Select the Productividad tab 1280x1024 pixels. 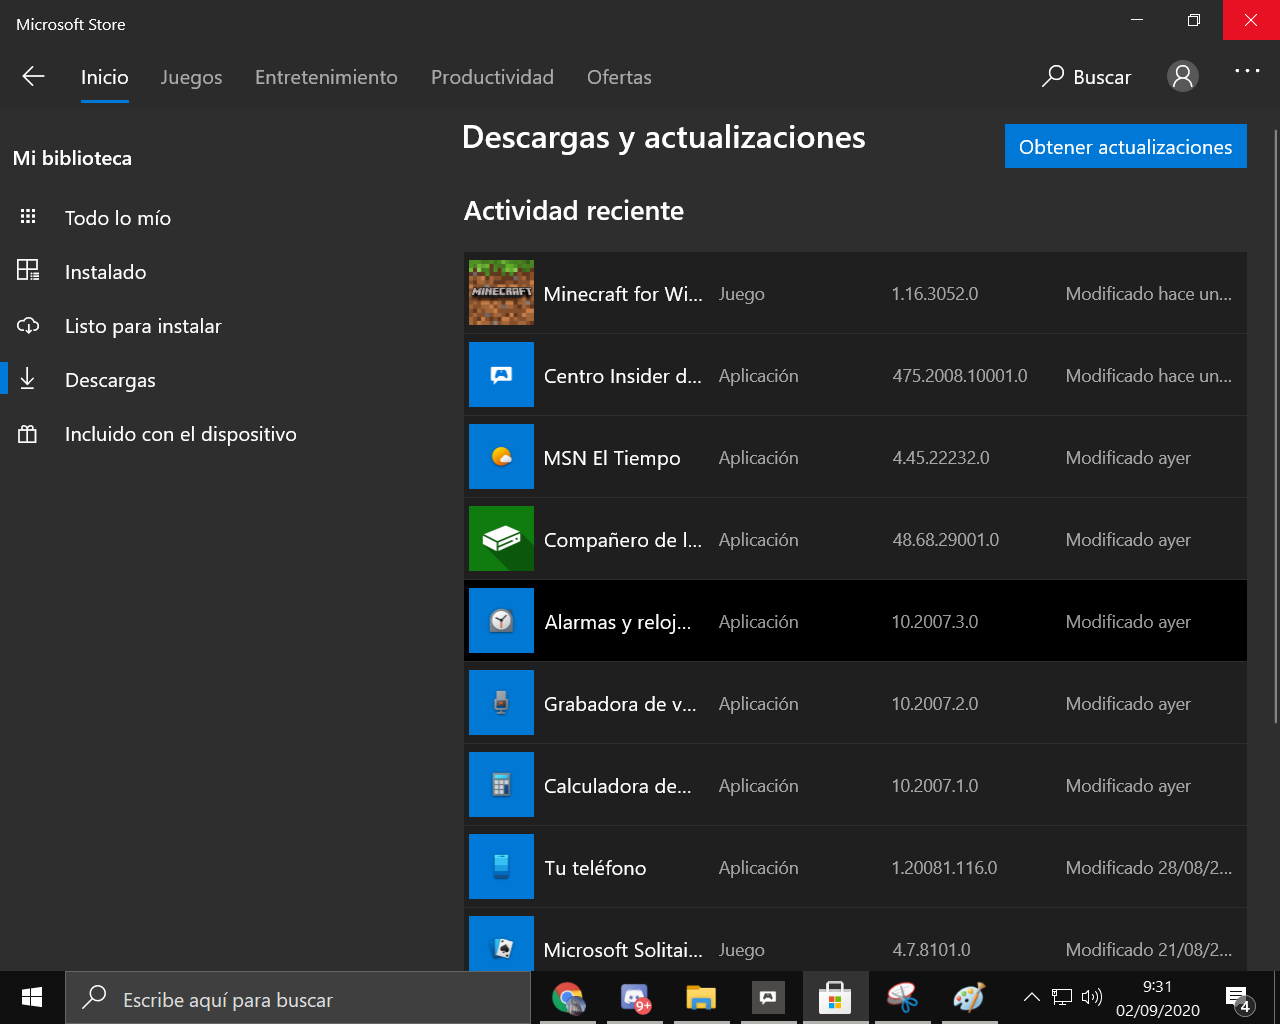(x=492, y=77)
